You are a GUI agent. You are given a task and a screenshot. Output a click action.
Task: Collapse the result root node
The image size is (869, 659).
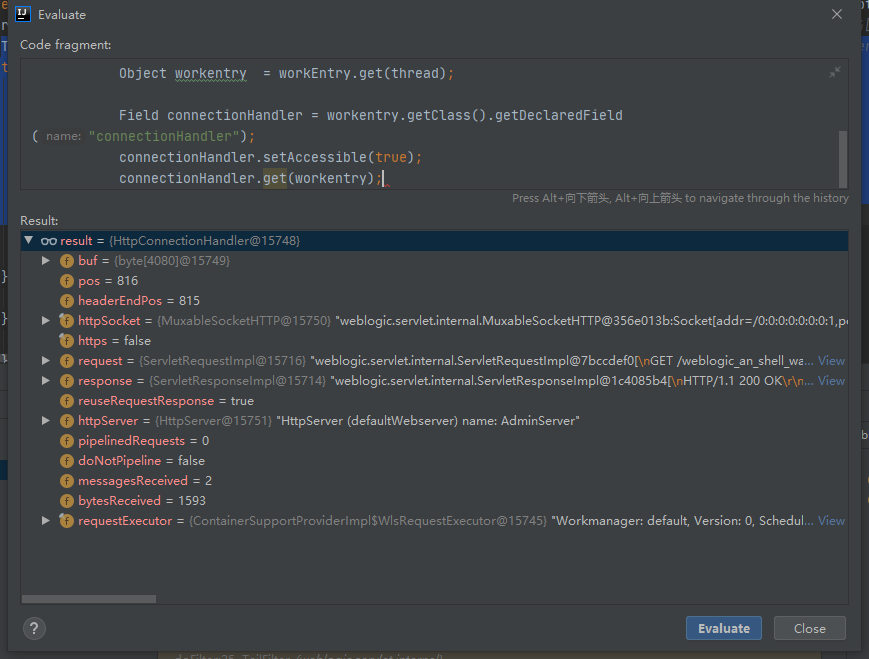[29, 241]
